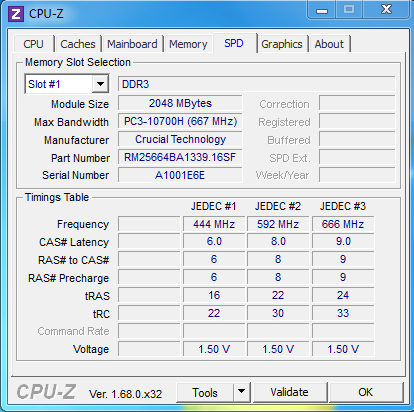
Task: Open the Graphics tab
Action: coord(282,44)
